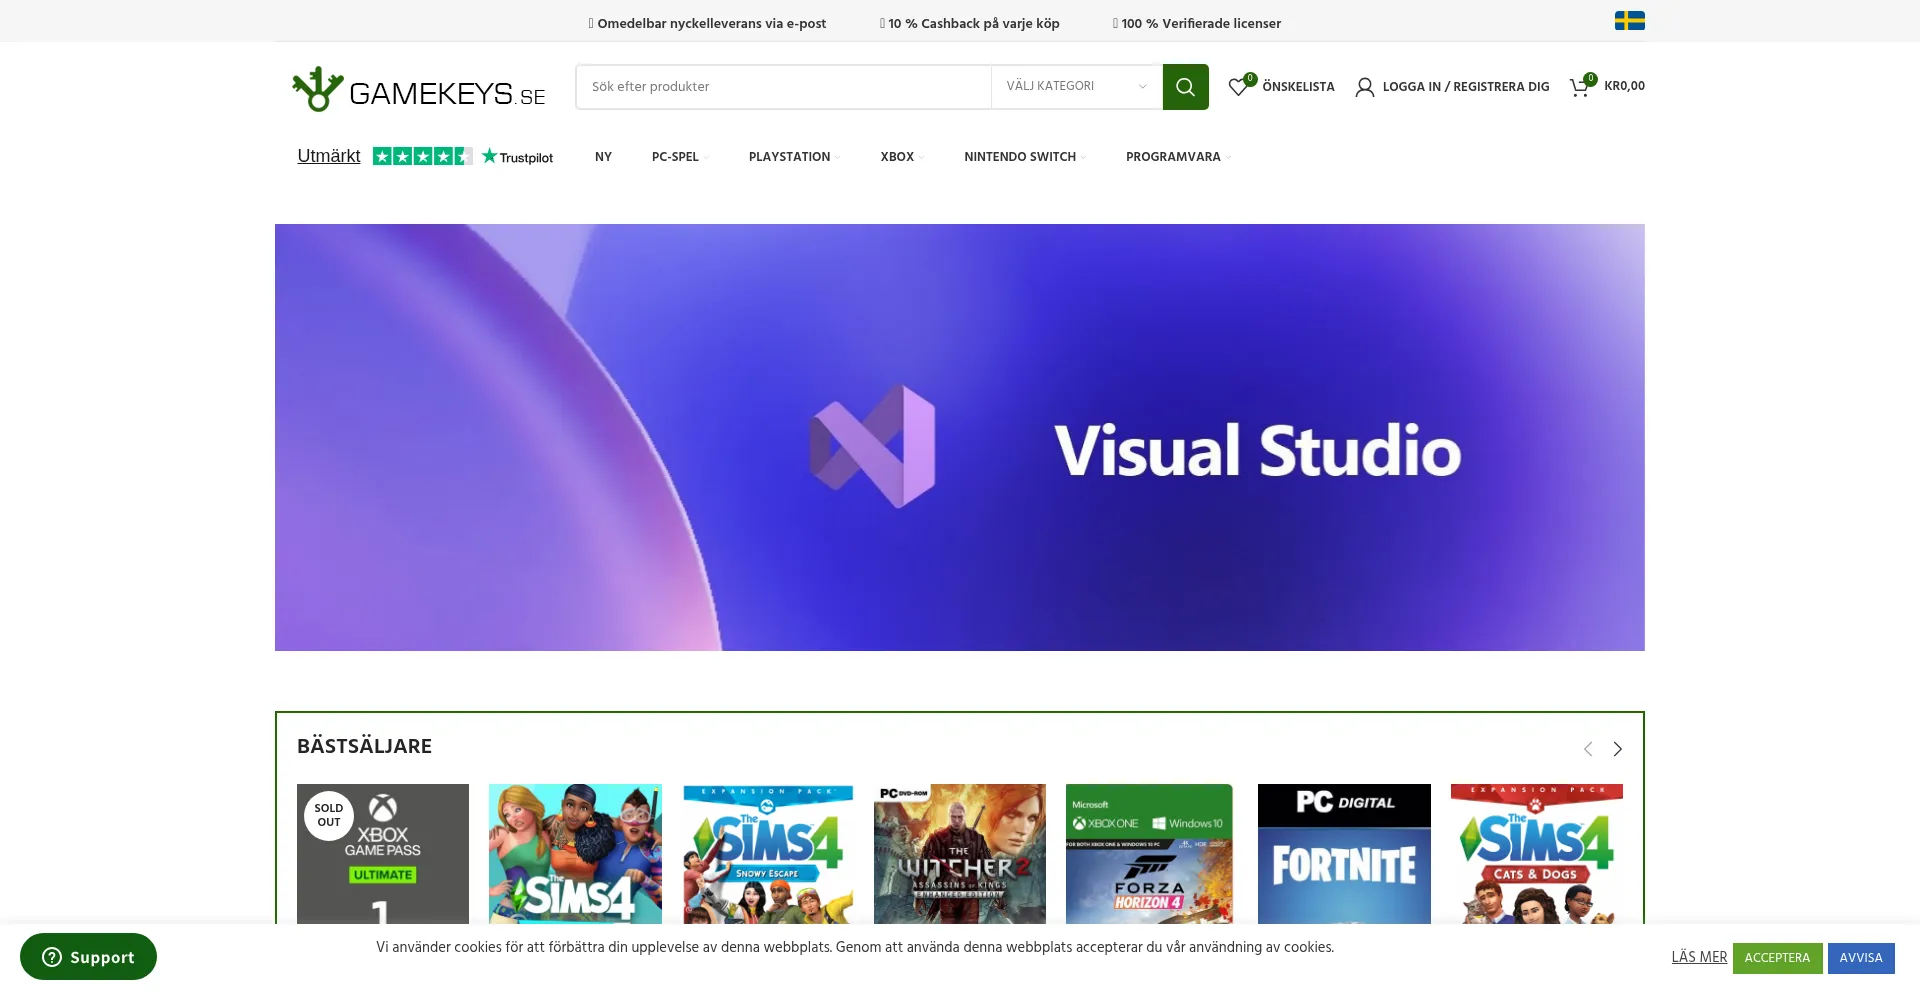Expand the NINTENDO SWITCH menu
Image resolution: width=1920 pixels, height=993 pixels.
click(x=1024, y=157)
